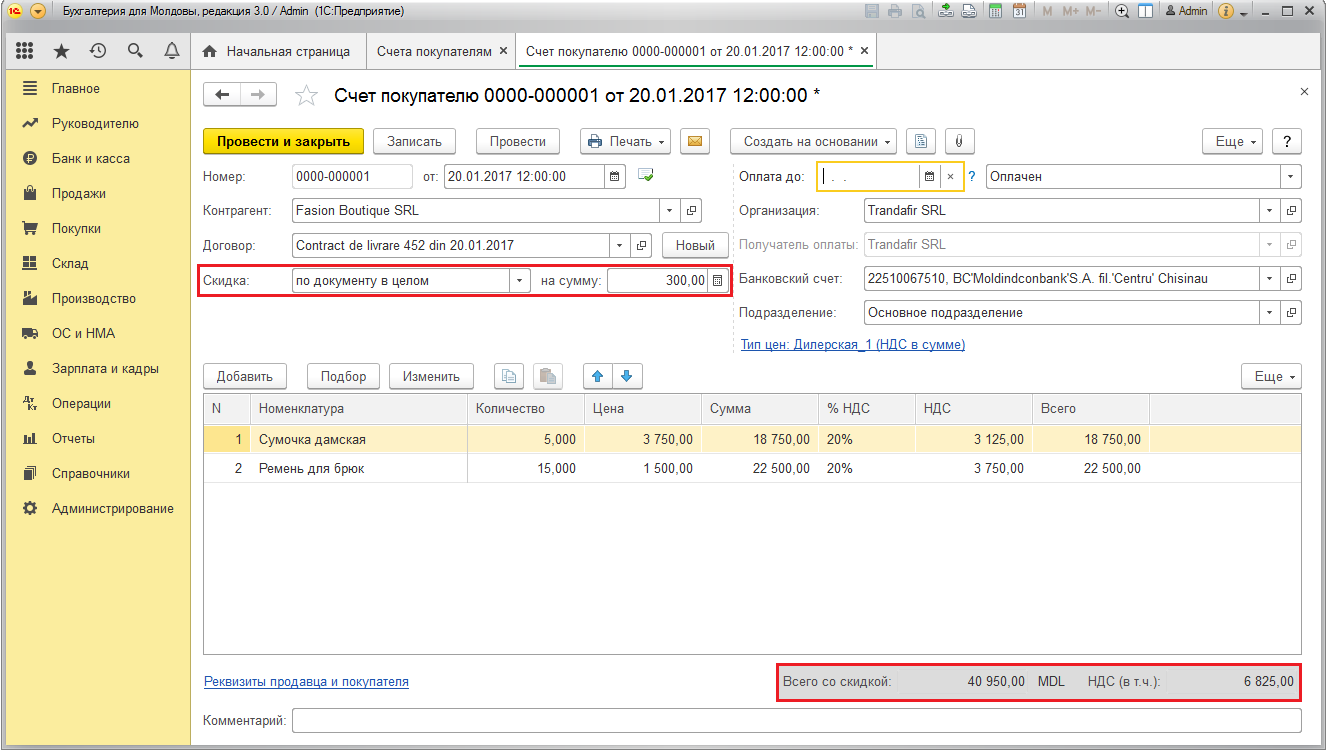This screenshot has width=1326, height=750.
Task: Click into the Комментарий text field
Action: 796,720
